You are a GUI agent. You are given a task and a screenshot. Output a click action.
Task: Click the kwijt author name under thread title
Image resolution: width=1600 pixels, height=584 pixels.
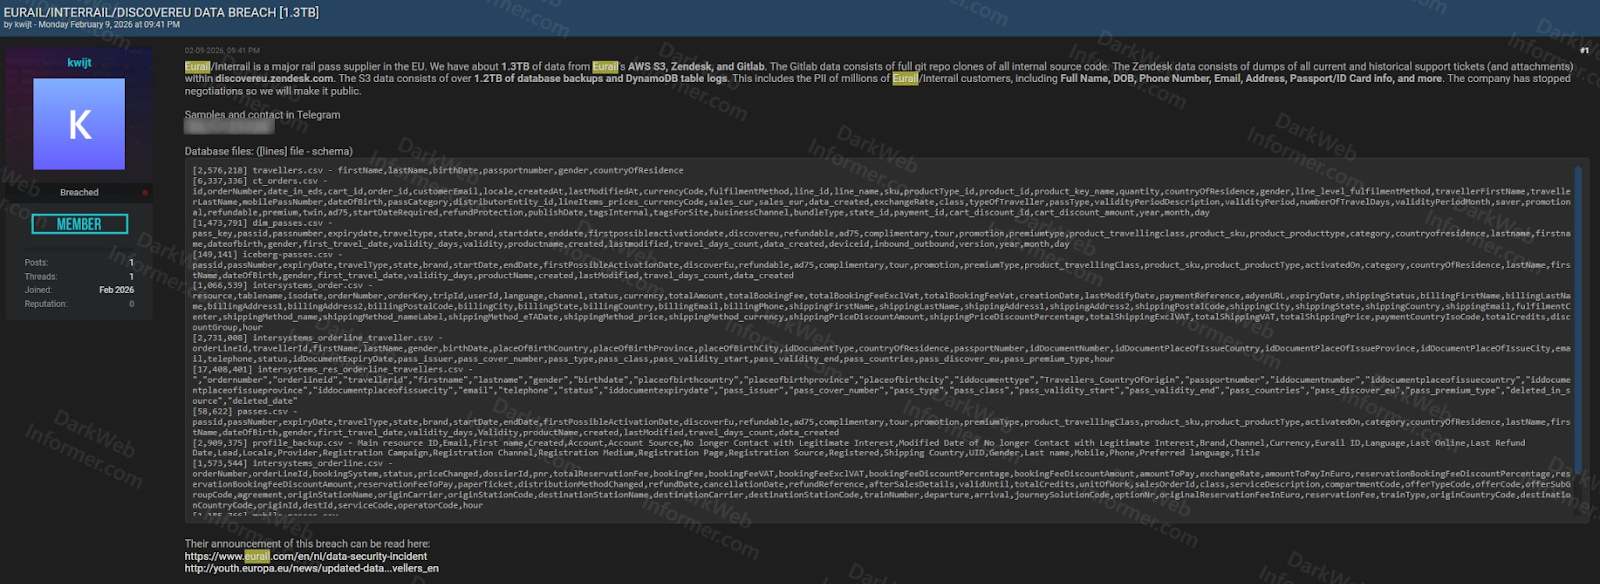coord(23,25)
